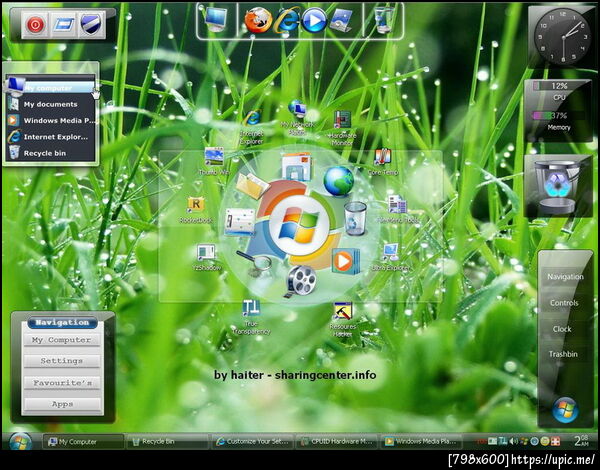Click the Apps button in Navigation panel
This screenshot has width=600, height=470.
point(62,404)
